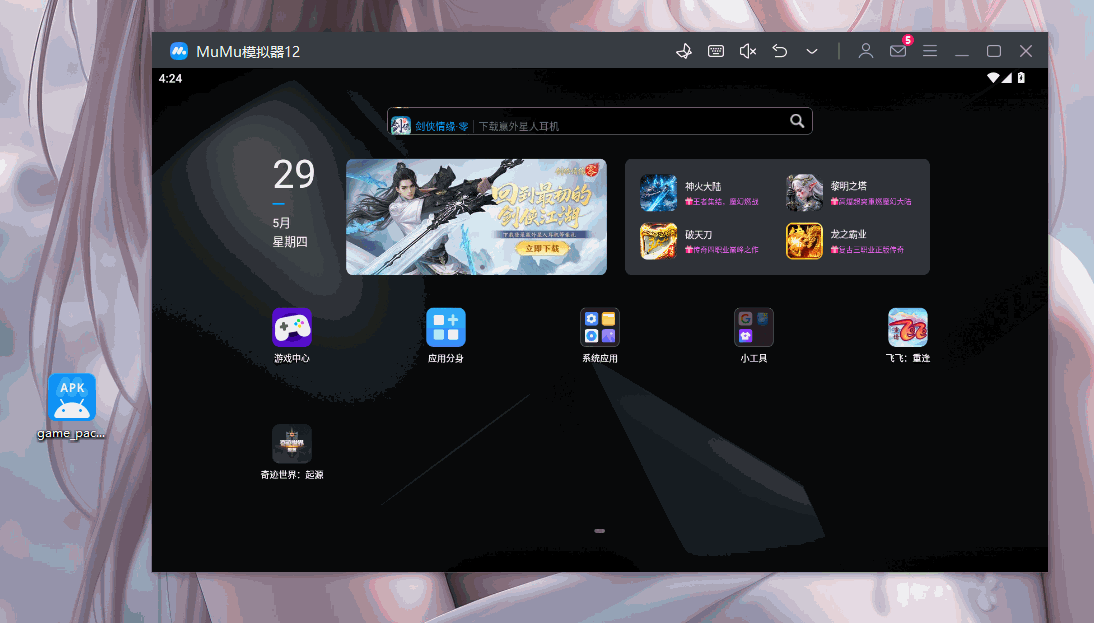Open messages mail icon with badge

click(x=898, y=51)
